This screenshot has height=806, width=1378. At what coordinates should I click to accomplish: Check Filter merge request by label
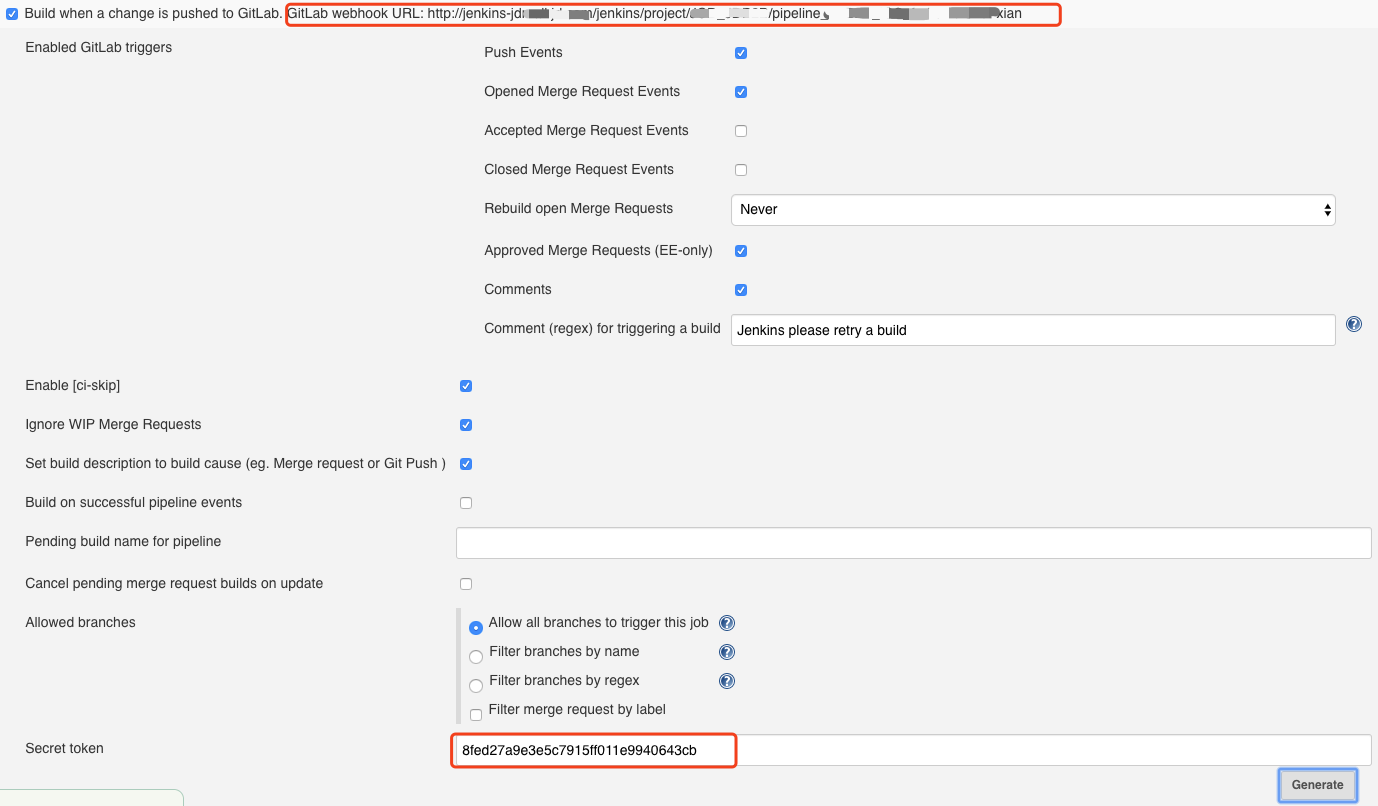pyautogui.click(x=476, y=714)
